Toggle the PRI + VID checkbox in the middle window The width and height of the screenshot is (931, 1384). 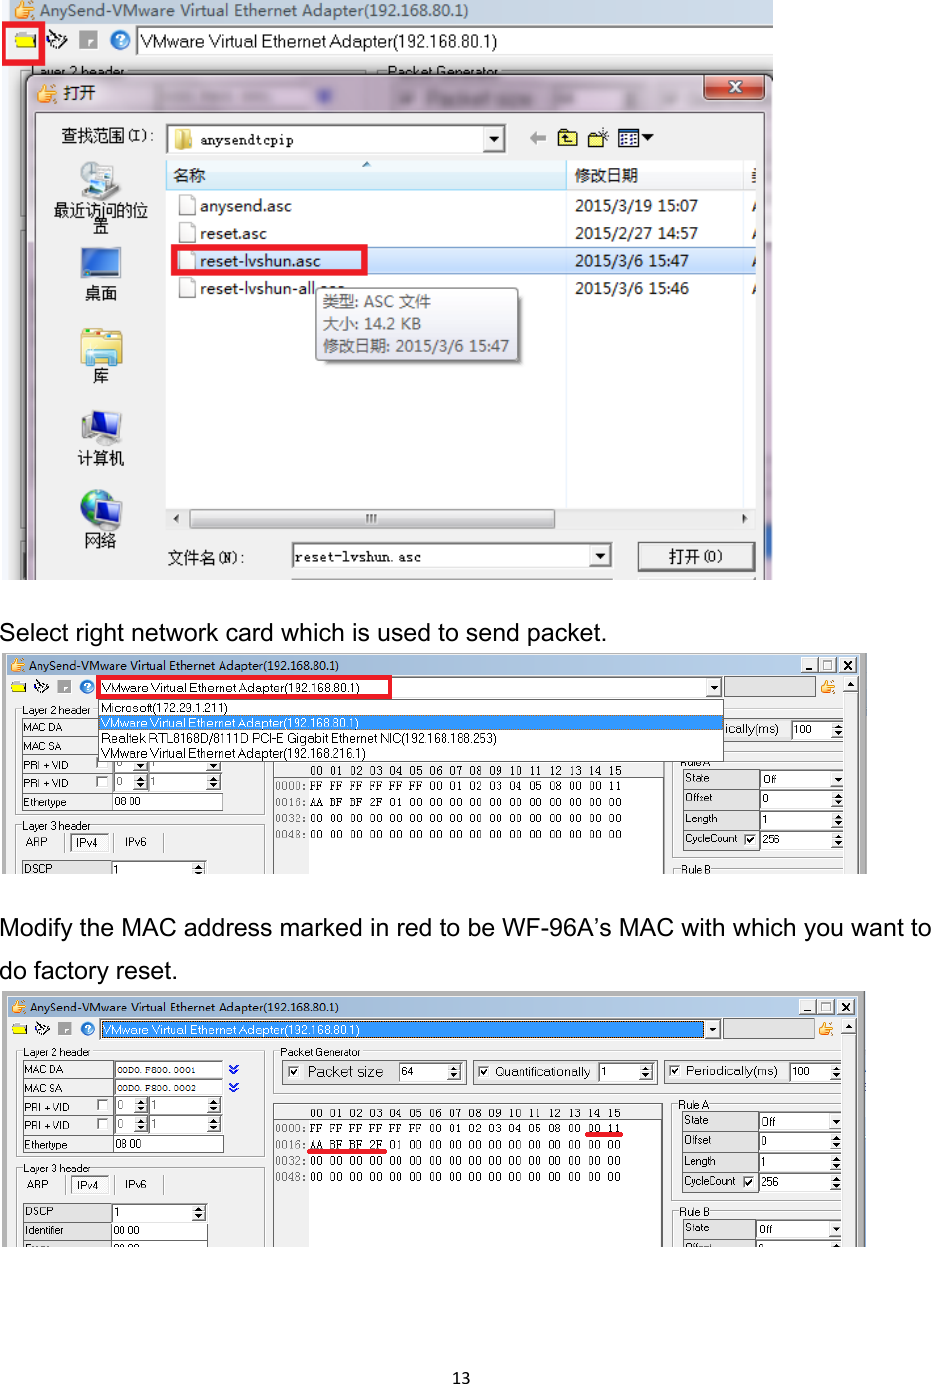click(102, 782)
